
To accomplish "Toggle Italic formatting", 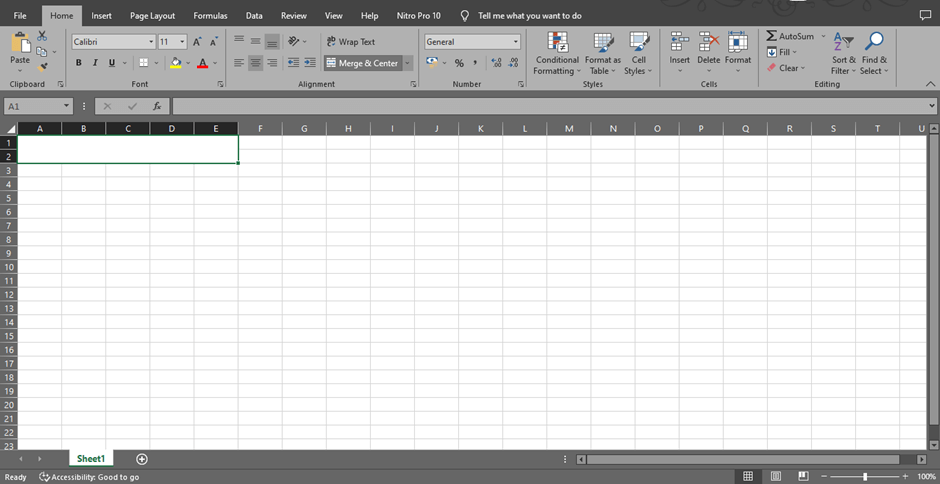I will pos(95,63).
